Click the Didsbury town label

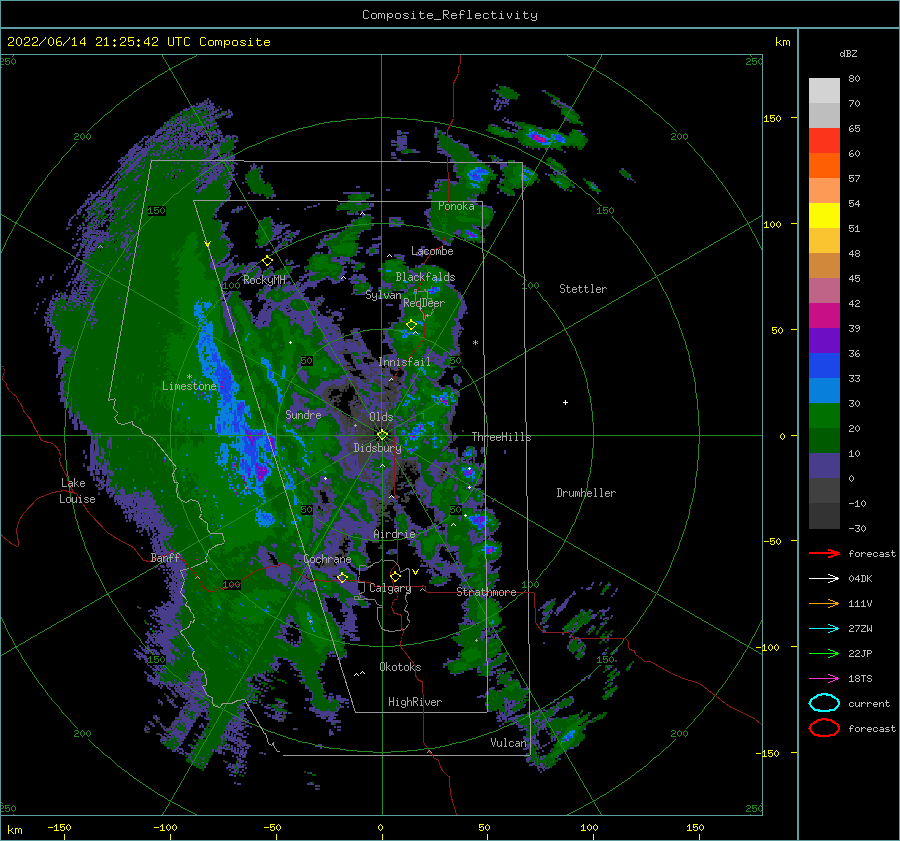(x=378, y=448)
